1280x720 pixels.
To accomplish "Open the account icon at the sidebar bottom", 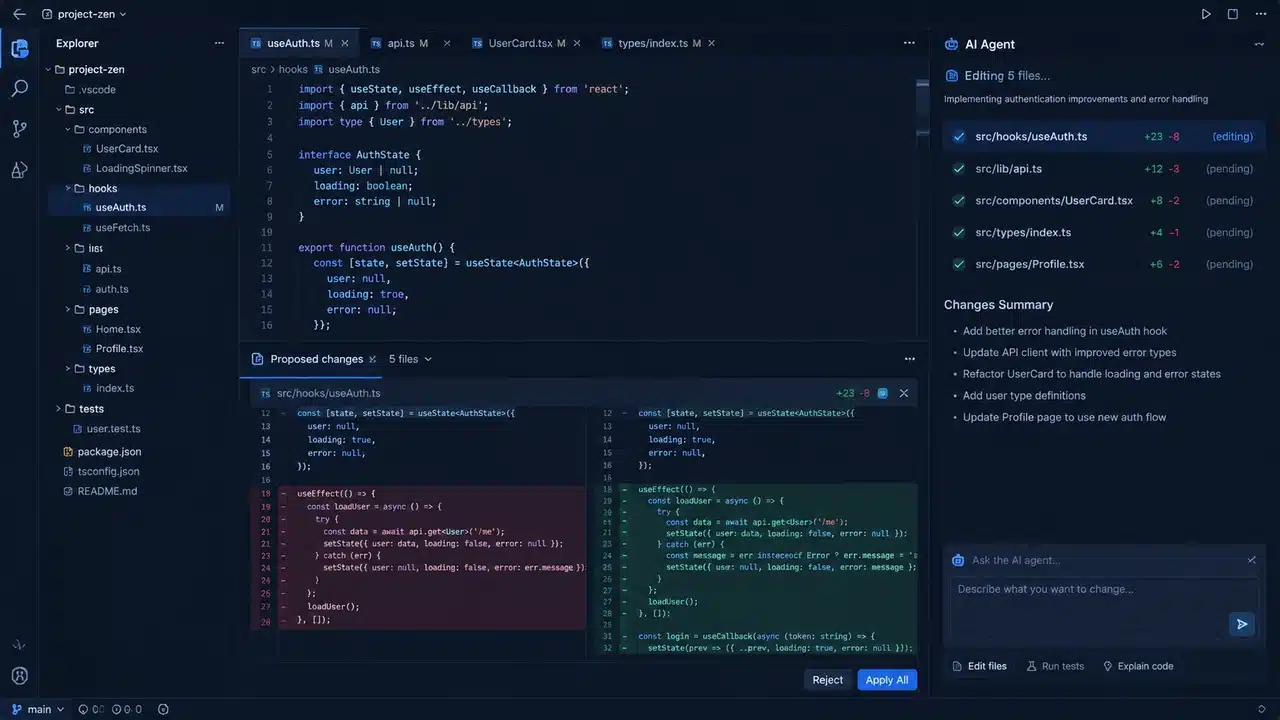I will tap(19, 675).
